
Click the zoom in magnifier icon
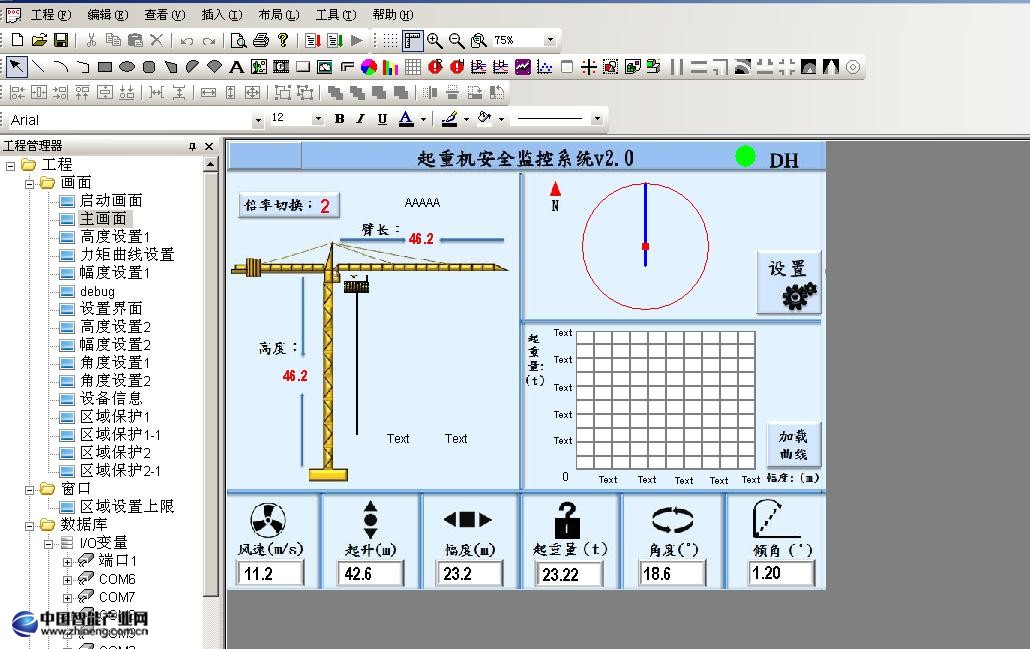(435, 40)
